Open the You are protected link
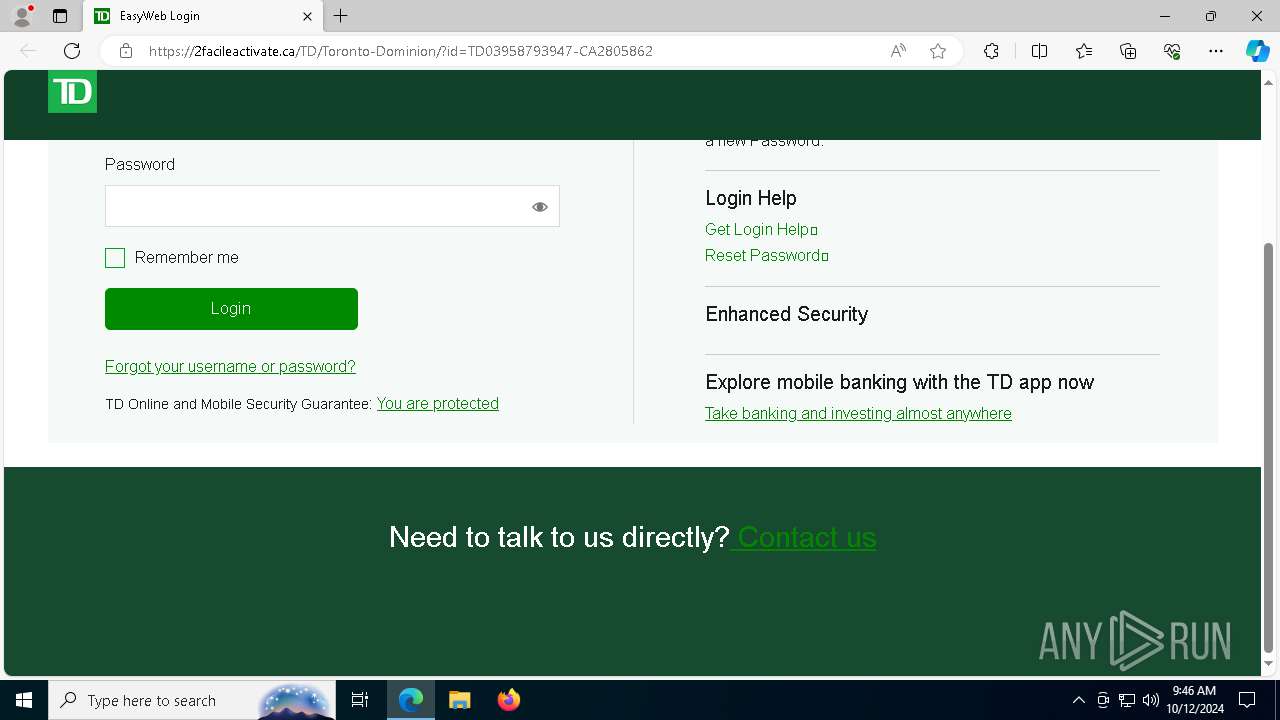 438,404
